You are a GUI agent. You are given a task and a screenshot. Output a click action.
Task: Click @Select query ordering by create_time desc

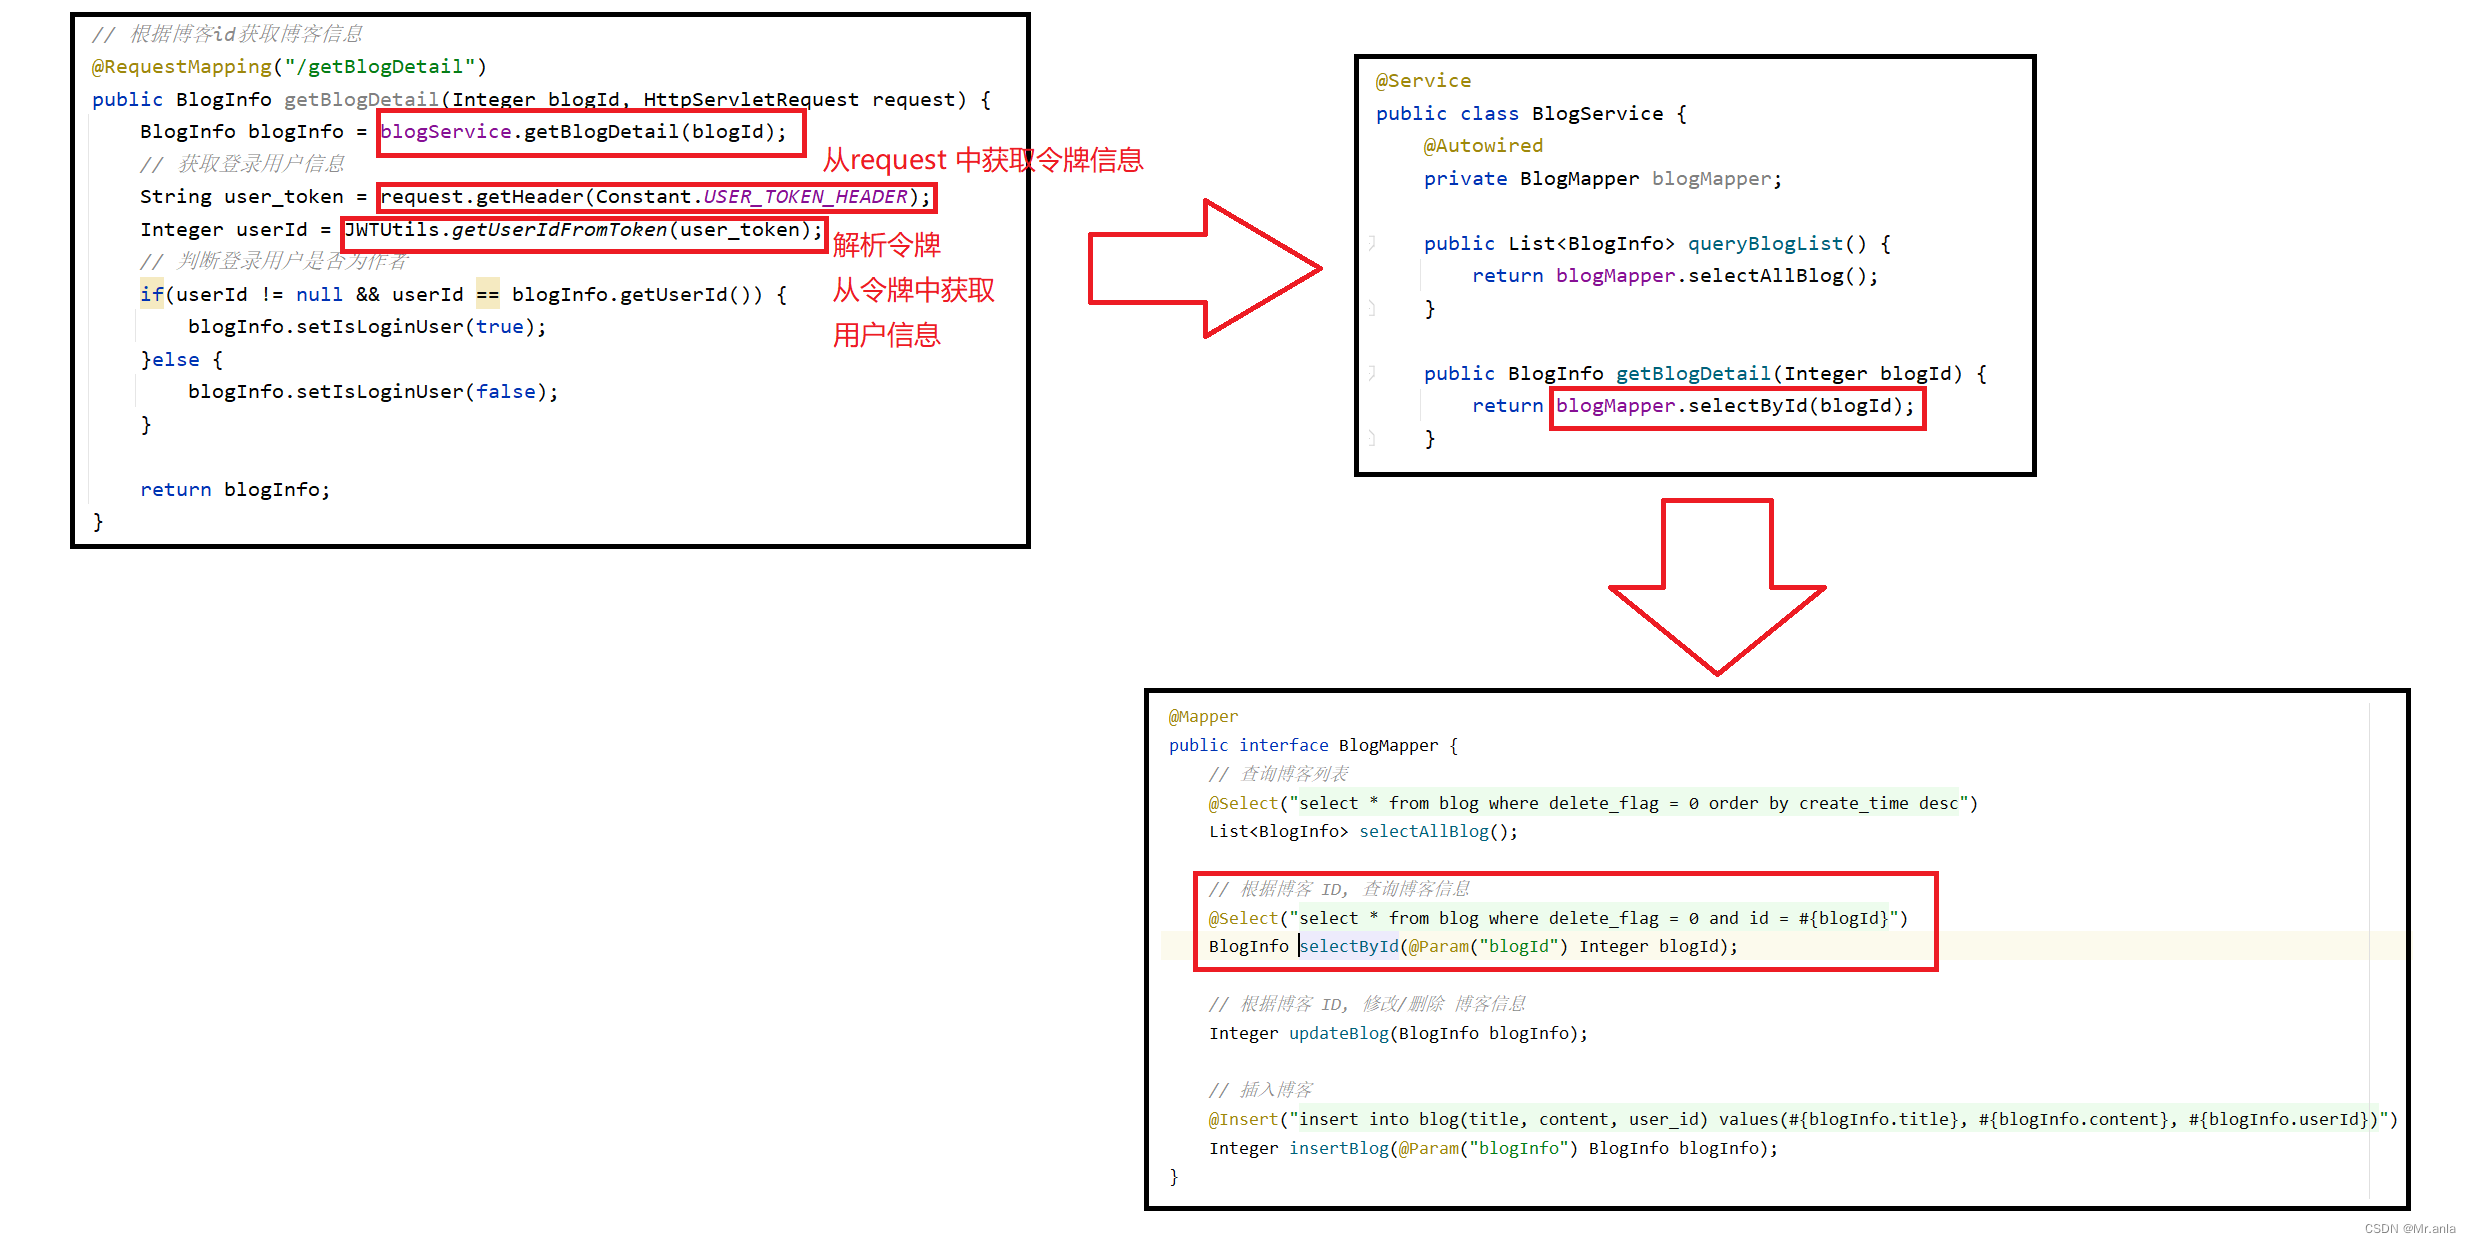(1593, 804)
